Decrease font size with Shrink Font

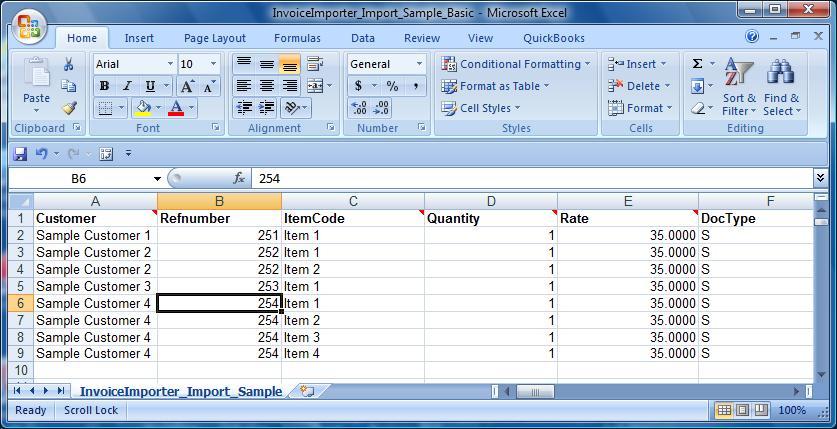(x=208, y=86)
